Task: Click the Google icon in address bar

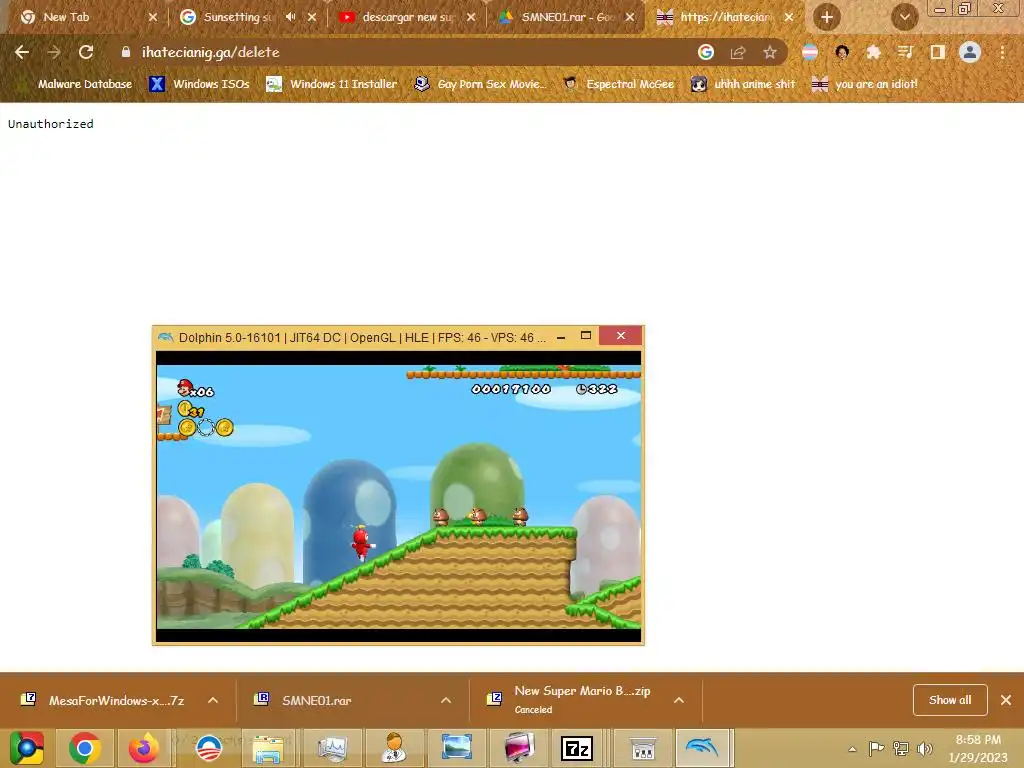Action: pos(705,52)
